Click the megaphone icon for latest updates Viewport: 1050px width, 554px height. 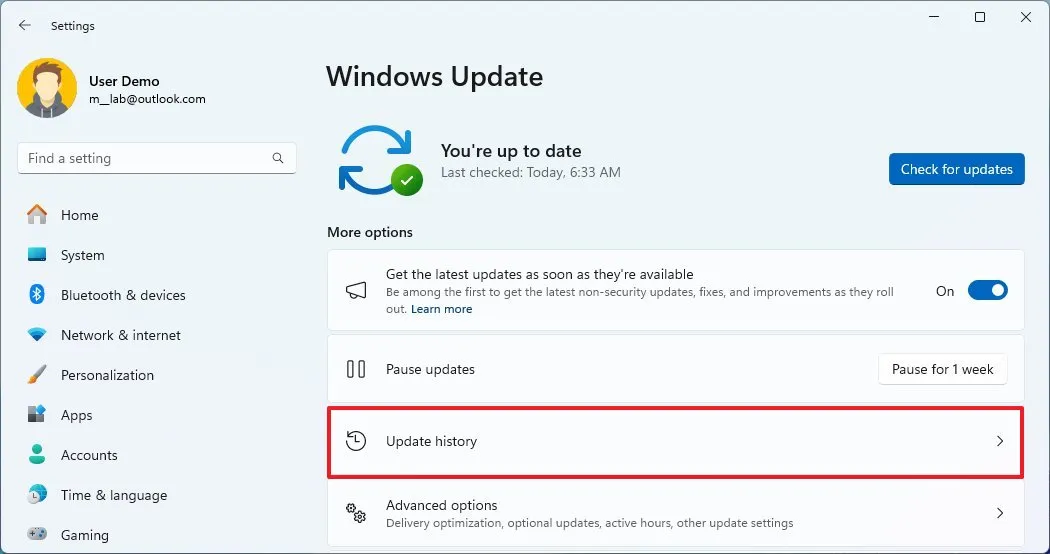(356, 290)
